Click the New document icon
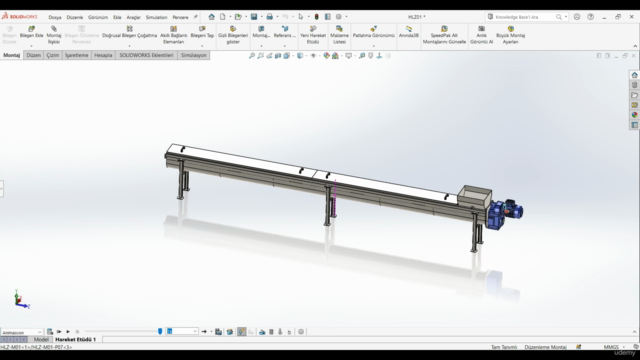The image size is (640, 360). tap(222, 17)
